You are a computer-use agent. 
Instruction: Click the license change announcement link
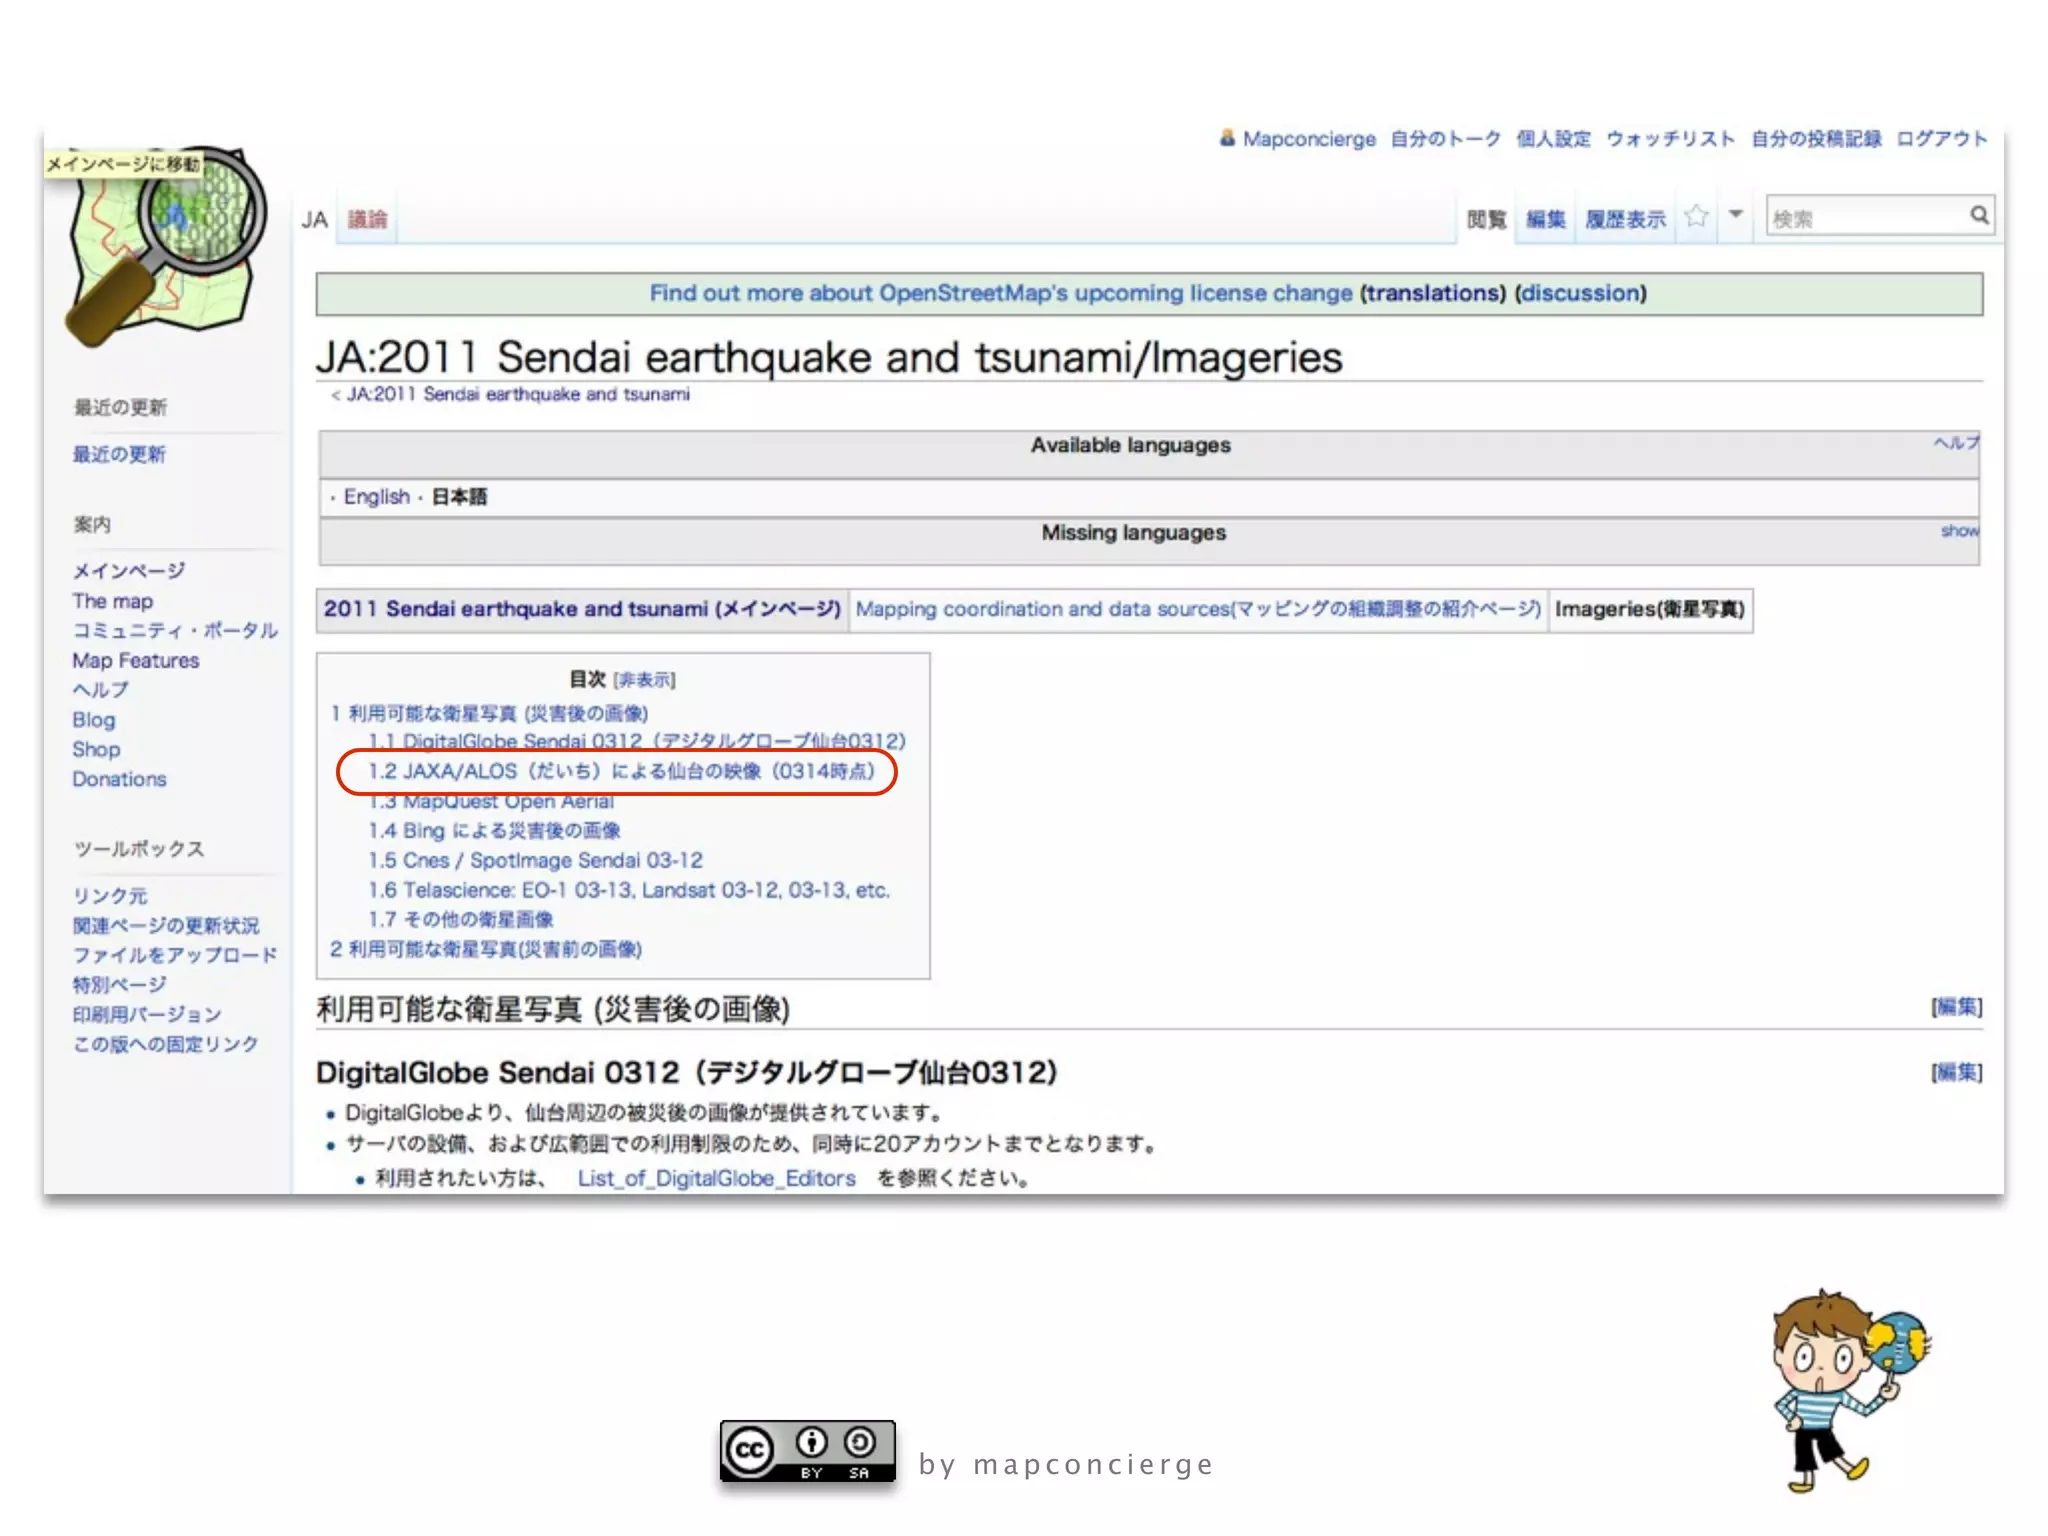tap(1000, 293)
